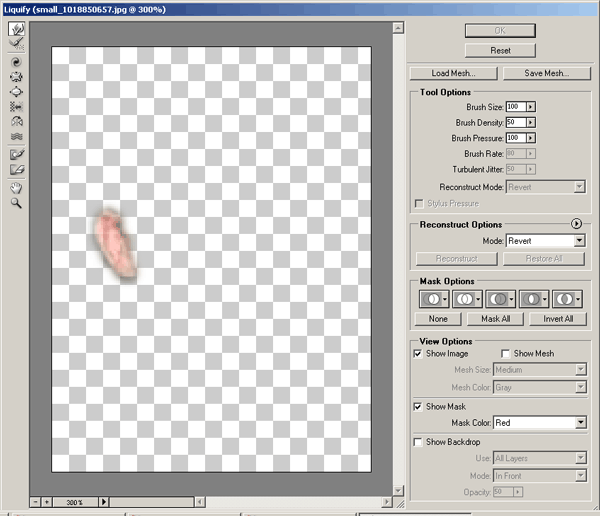This screenshot has width=600, height=516.
Task: Pick the Turbulence tool
Action: (16, 136)
